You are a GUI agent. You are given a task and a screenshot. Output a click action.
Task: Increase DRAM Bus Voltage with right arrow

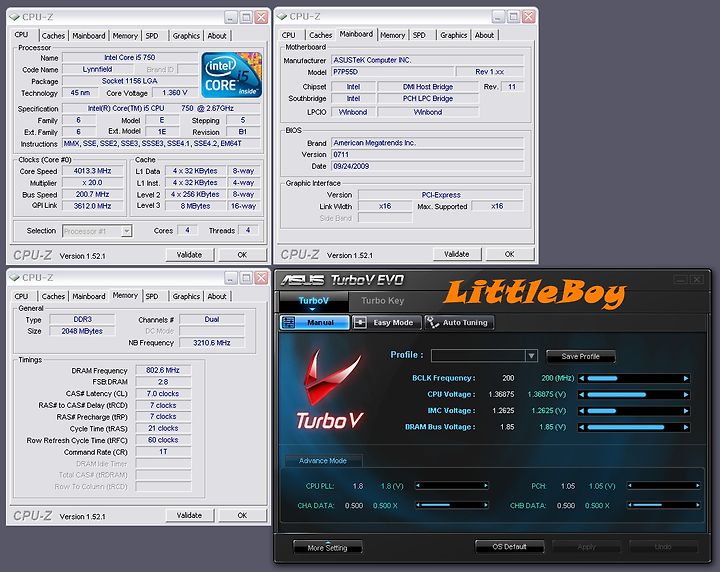[x=686, y=427]
